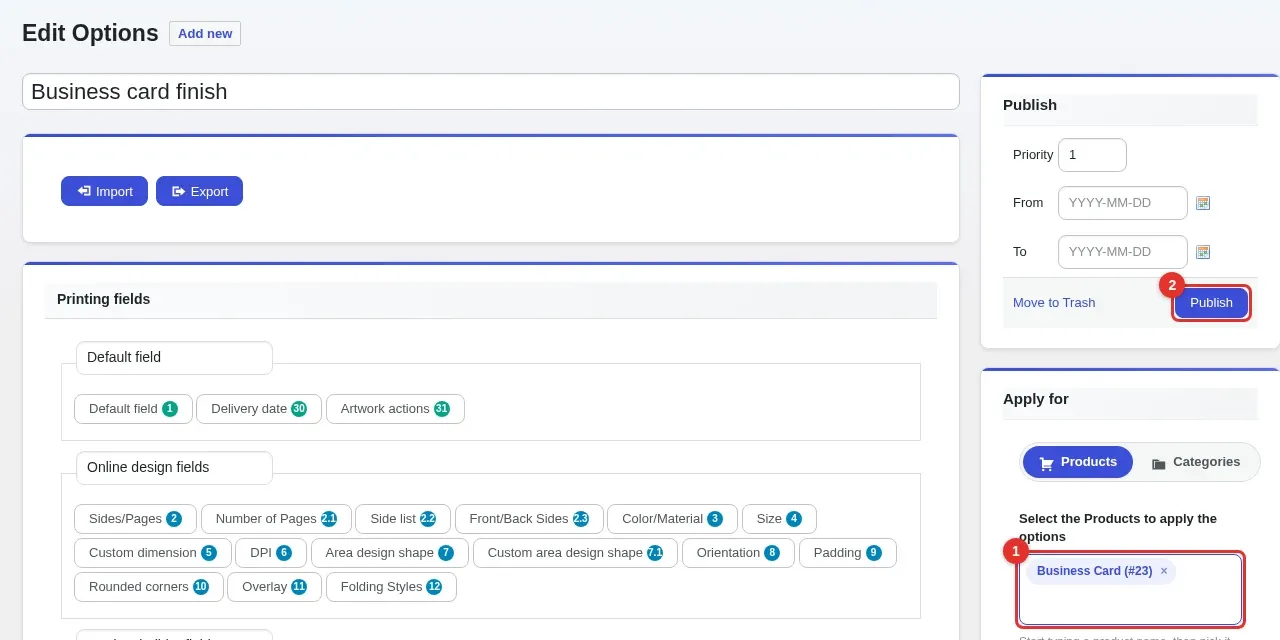Viewport: 1280px width, 640px height.
Task: Add the Padding field
Action: click(x=848, y=553)
